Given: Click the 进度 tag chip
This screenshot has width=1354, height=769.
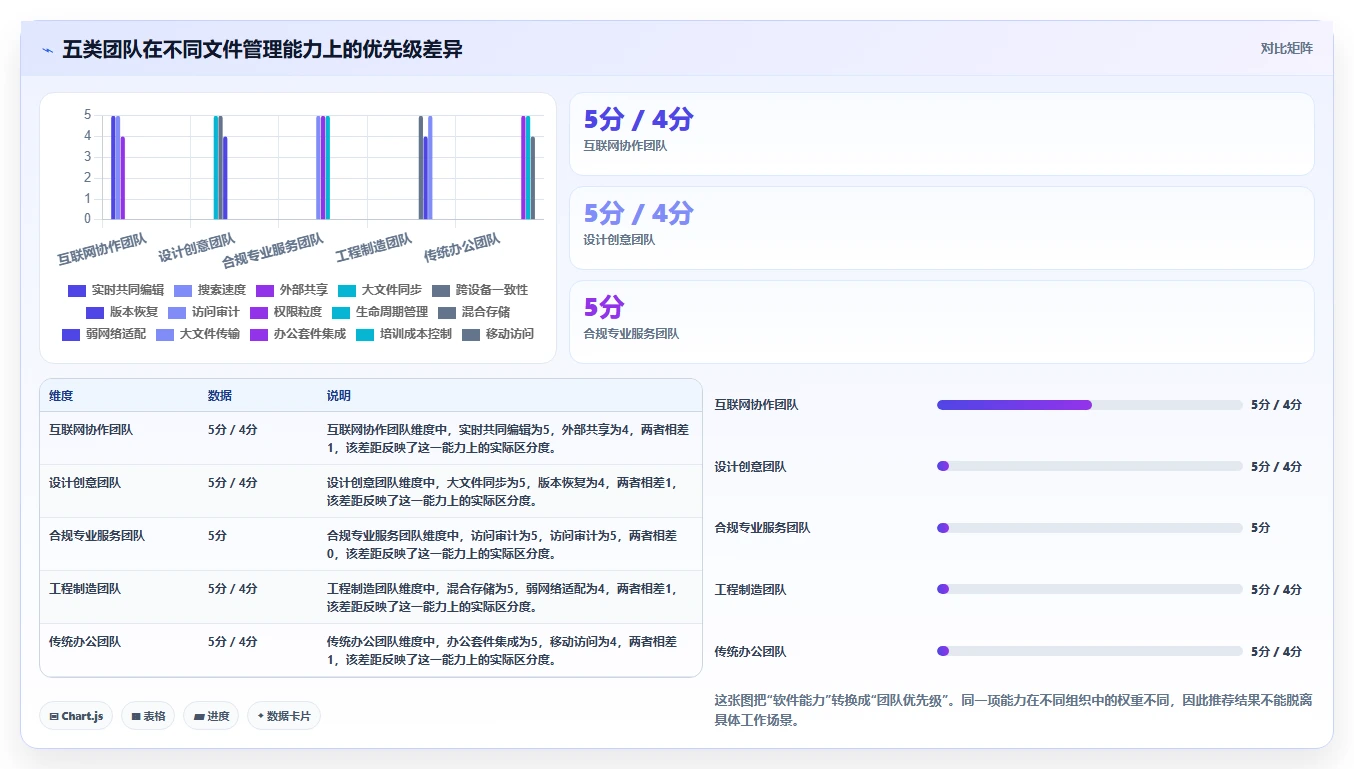Looking at the screenshot, I should (211, 716).
